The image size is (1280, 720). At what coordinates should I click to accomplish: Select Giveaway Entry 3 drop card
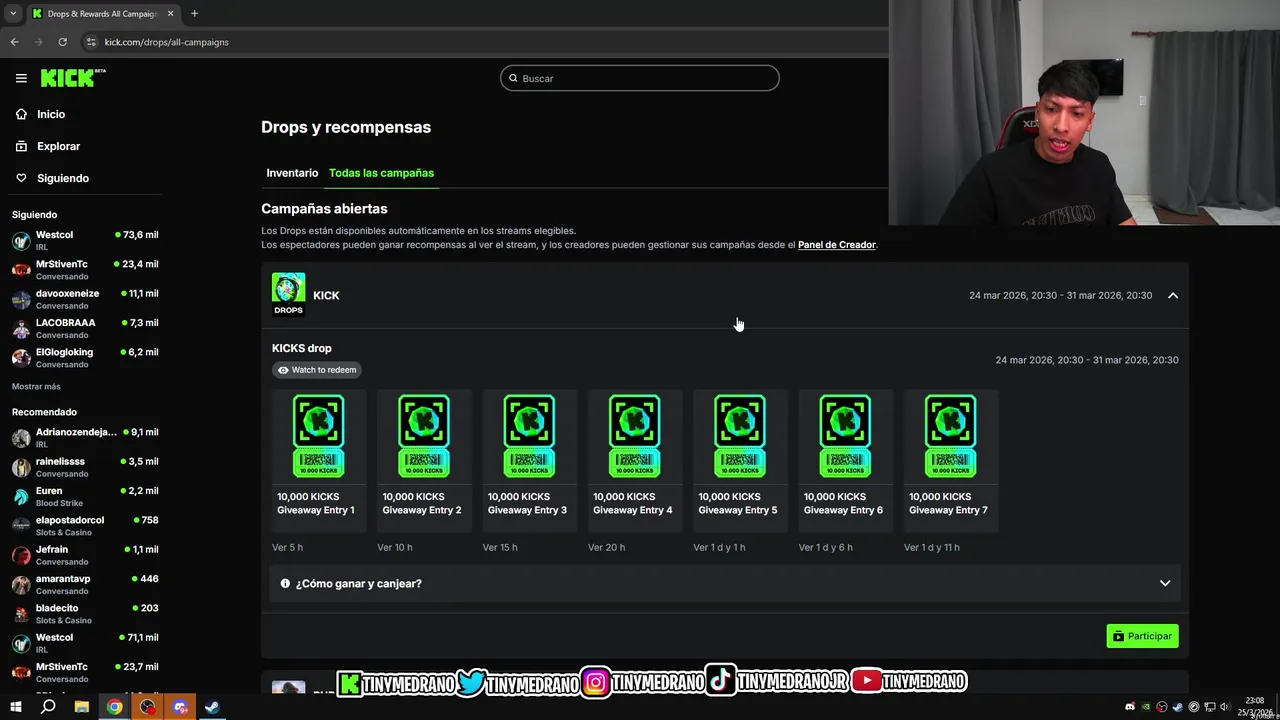point(529,460)
